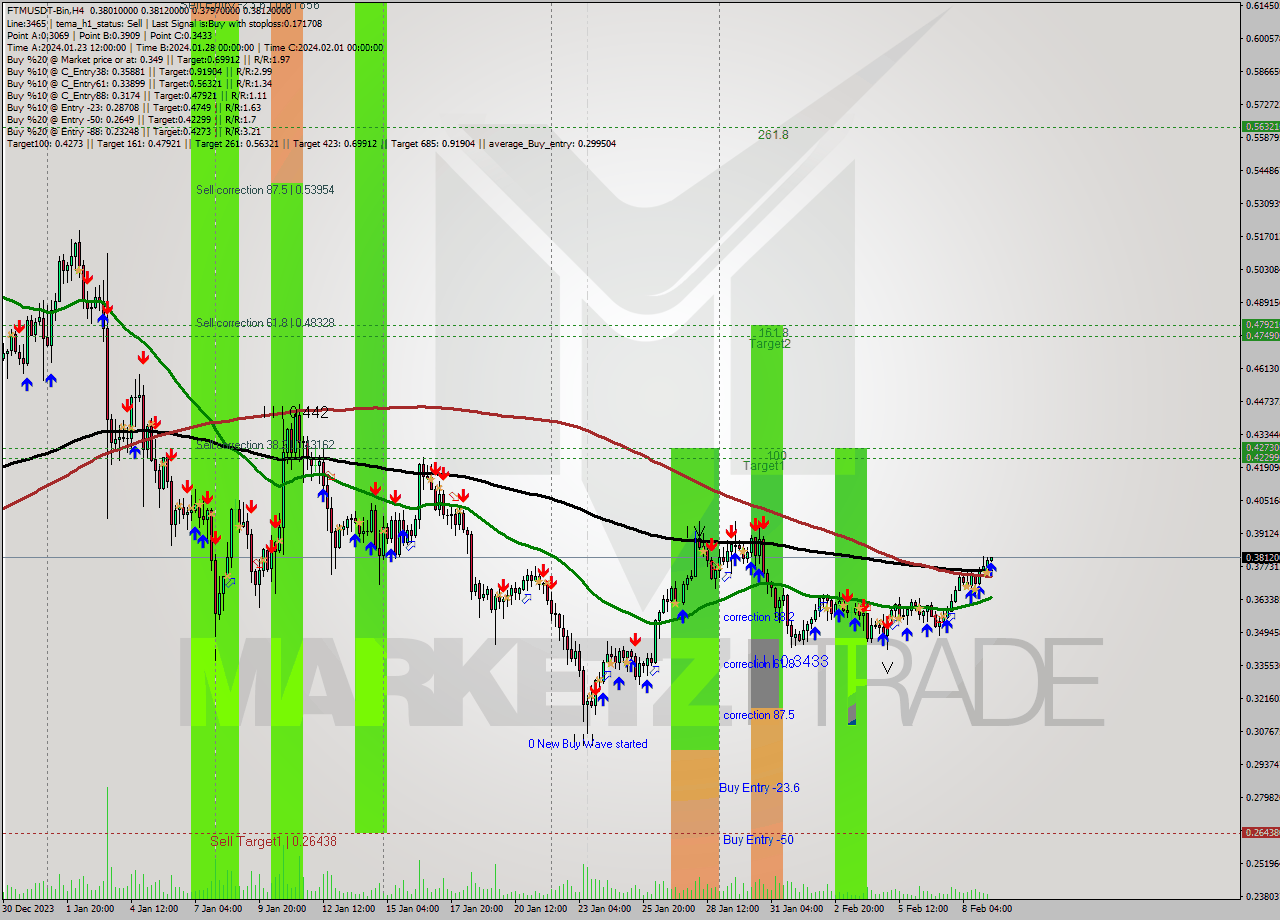The height and width of the screenshot is (920, 1280).
Task: Click the 'Target2' label
Action: tap(770, 343)
